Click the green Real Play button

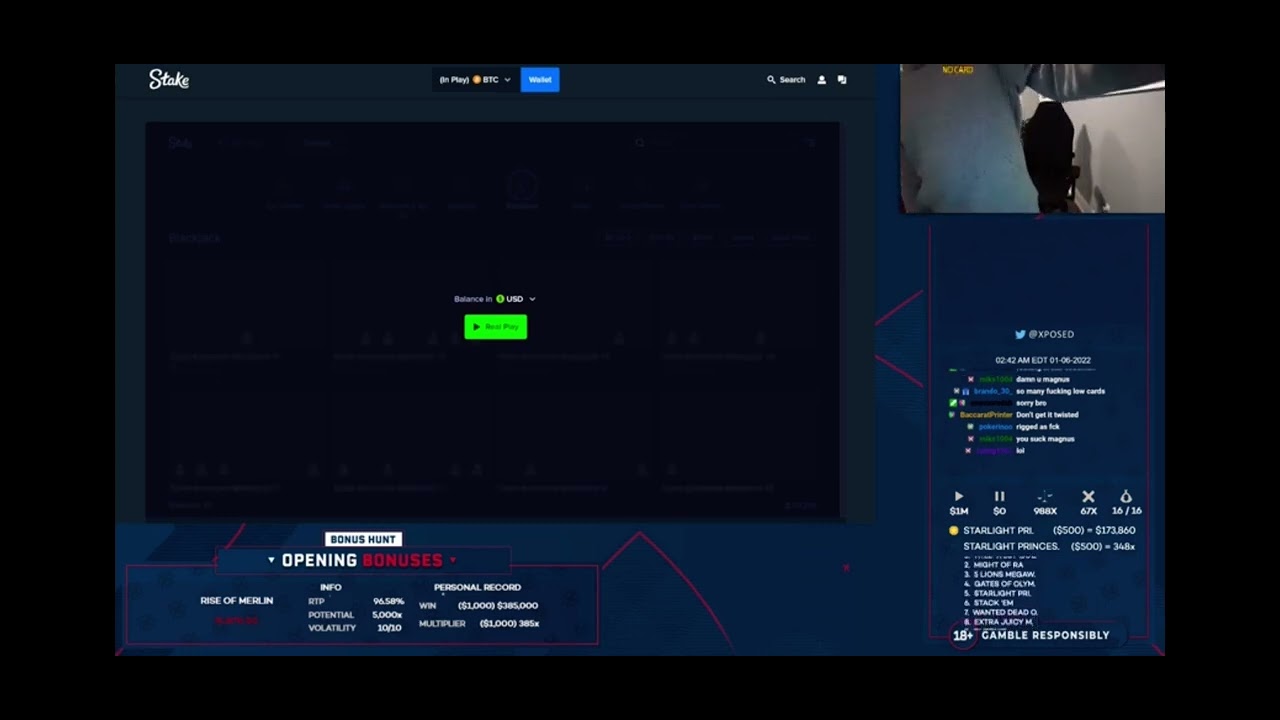coord(495,327)
